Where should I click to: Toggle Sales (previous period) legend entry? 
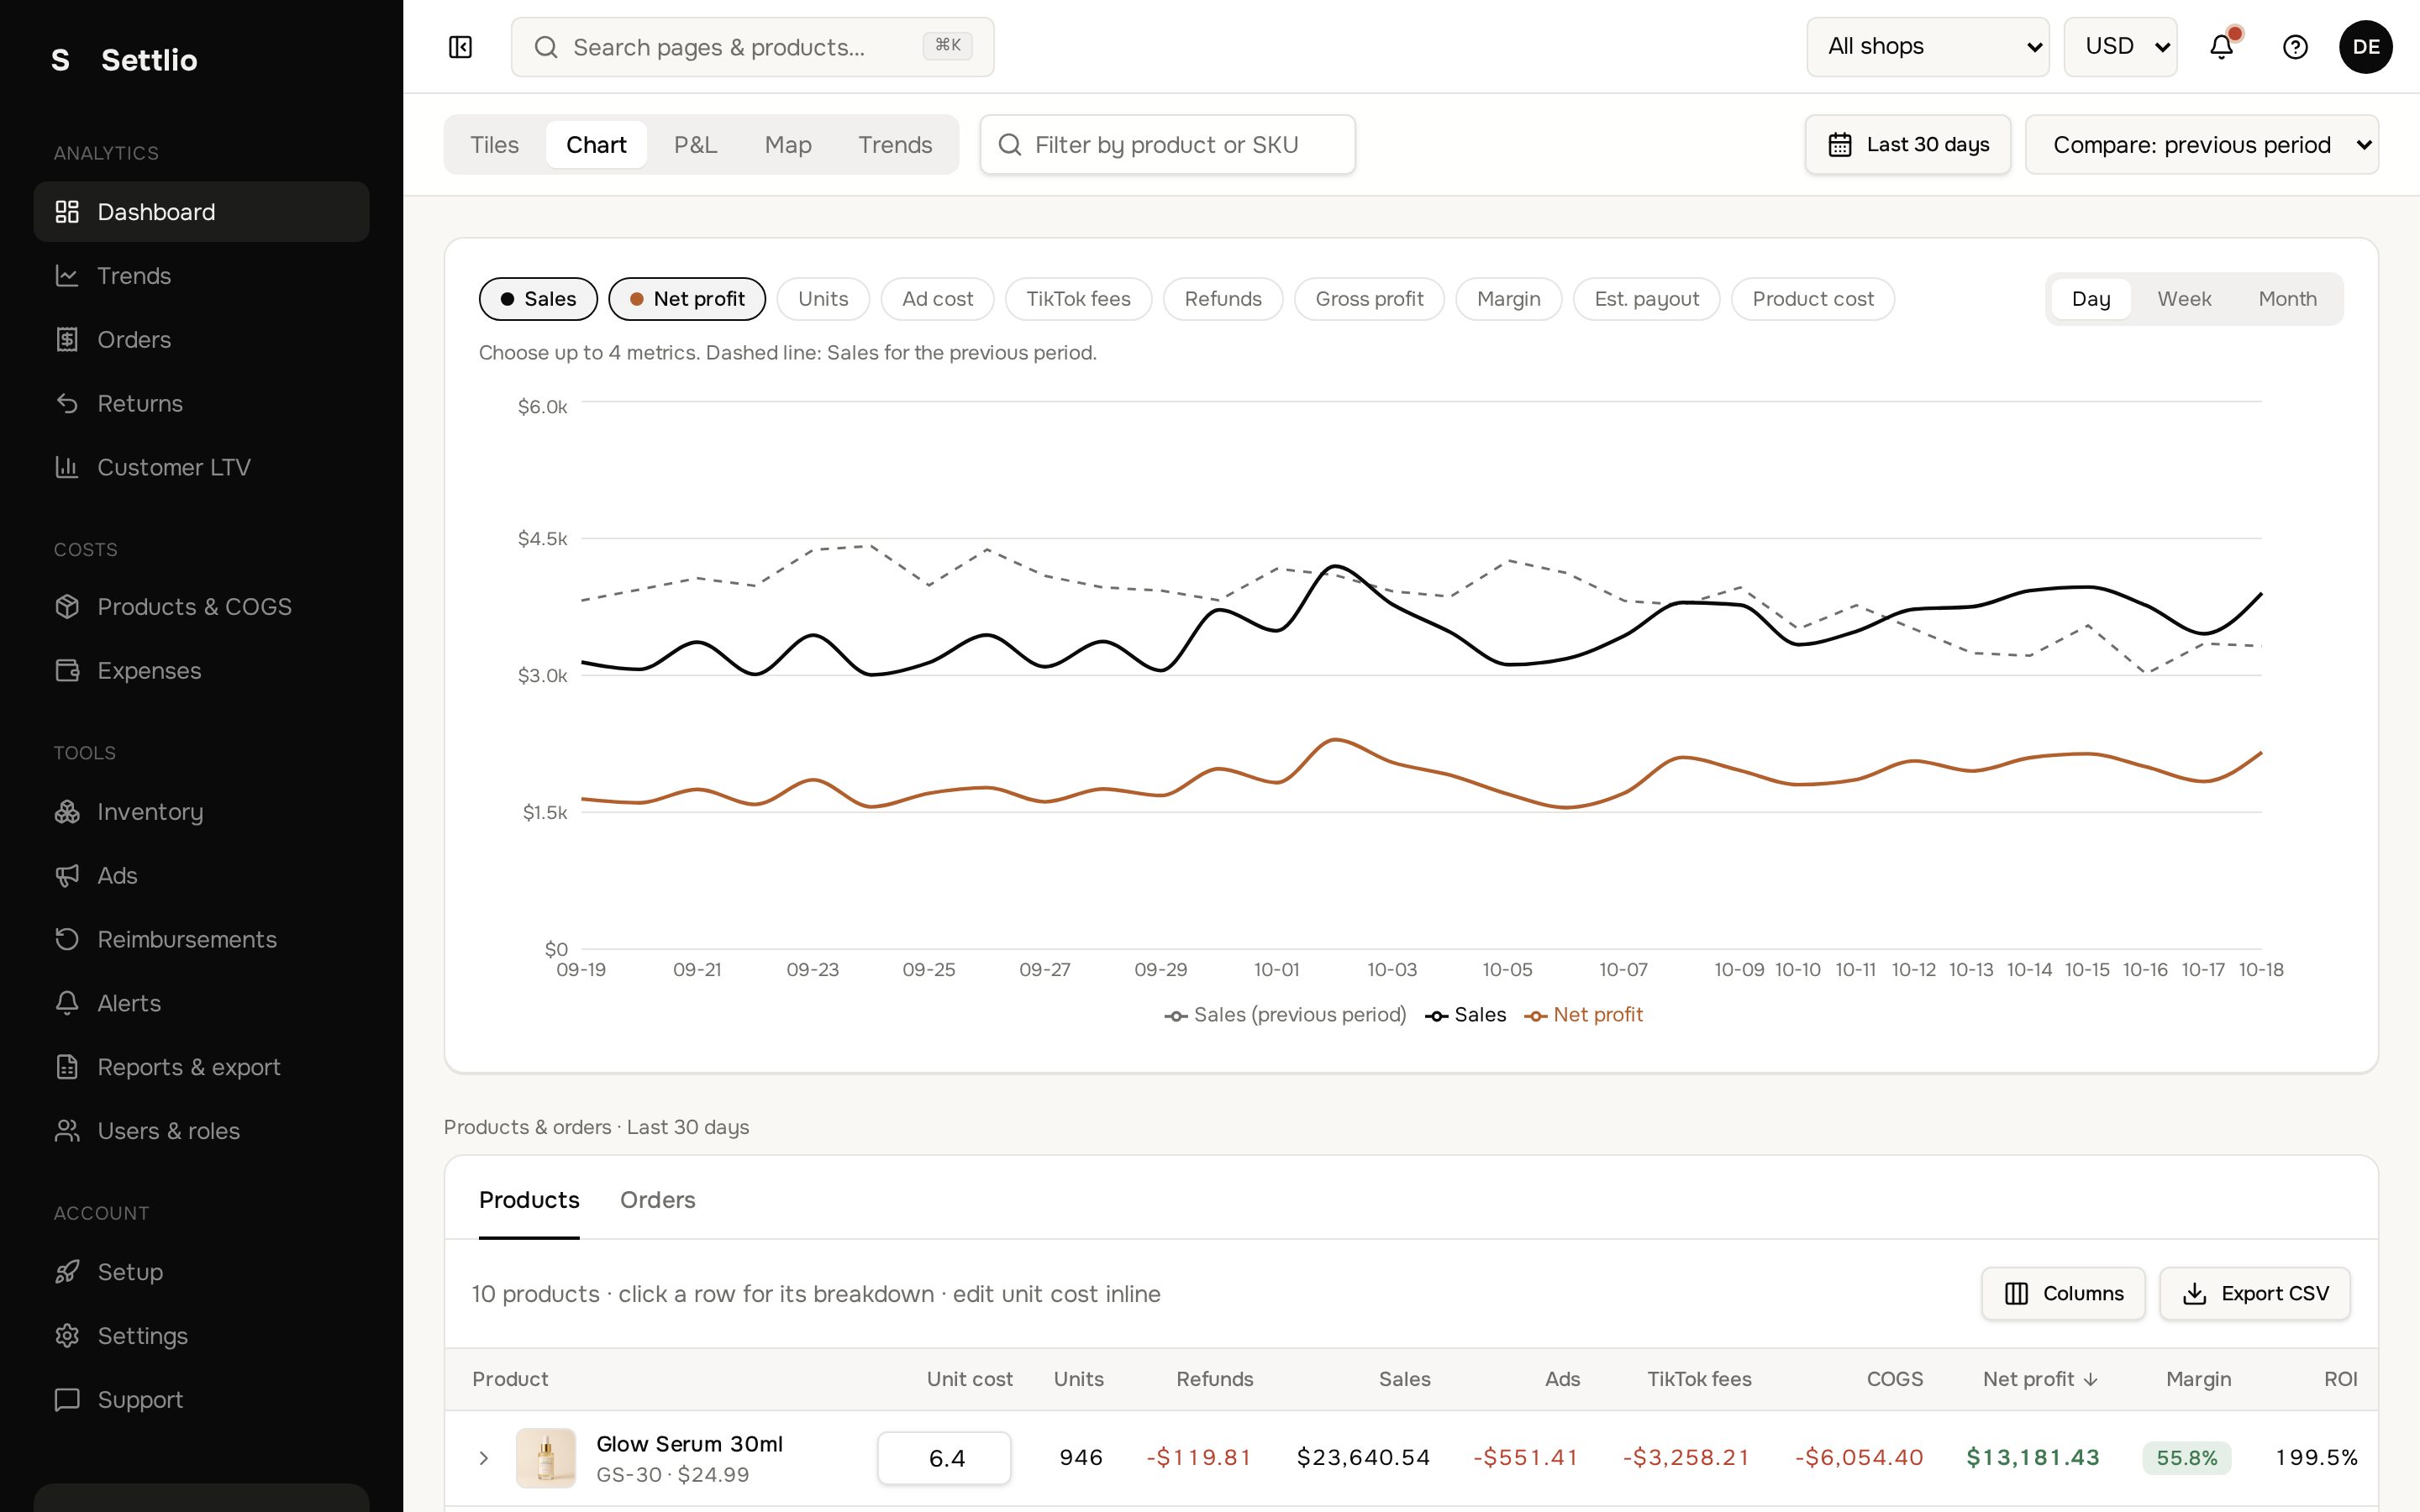[1286, 1015]
